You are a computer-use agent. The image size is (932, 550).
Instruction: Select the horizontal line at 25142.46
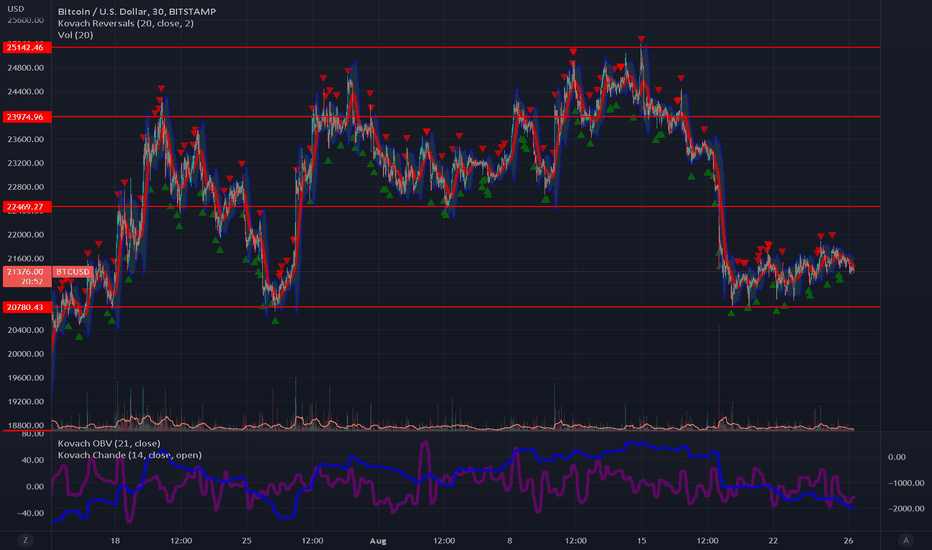coord(465,47)
